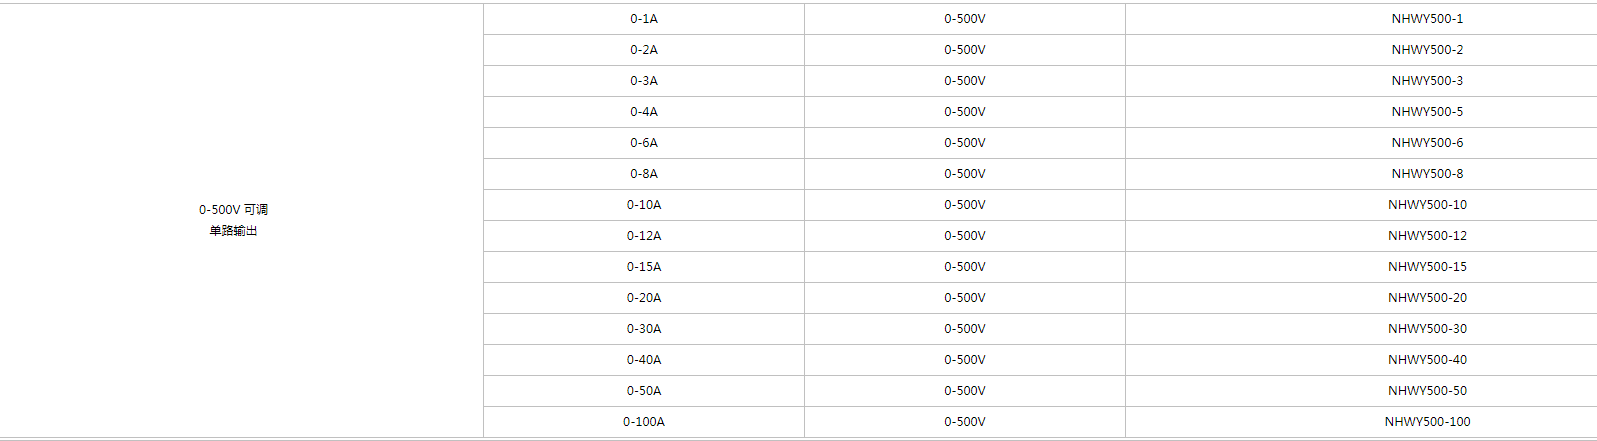
Task: Click the NHWY500-1 model cell
Action: click(1427, 19)
